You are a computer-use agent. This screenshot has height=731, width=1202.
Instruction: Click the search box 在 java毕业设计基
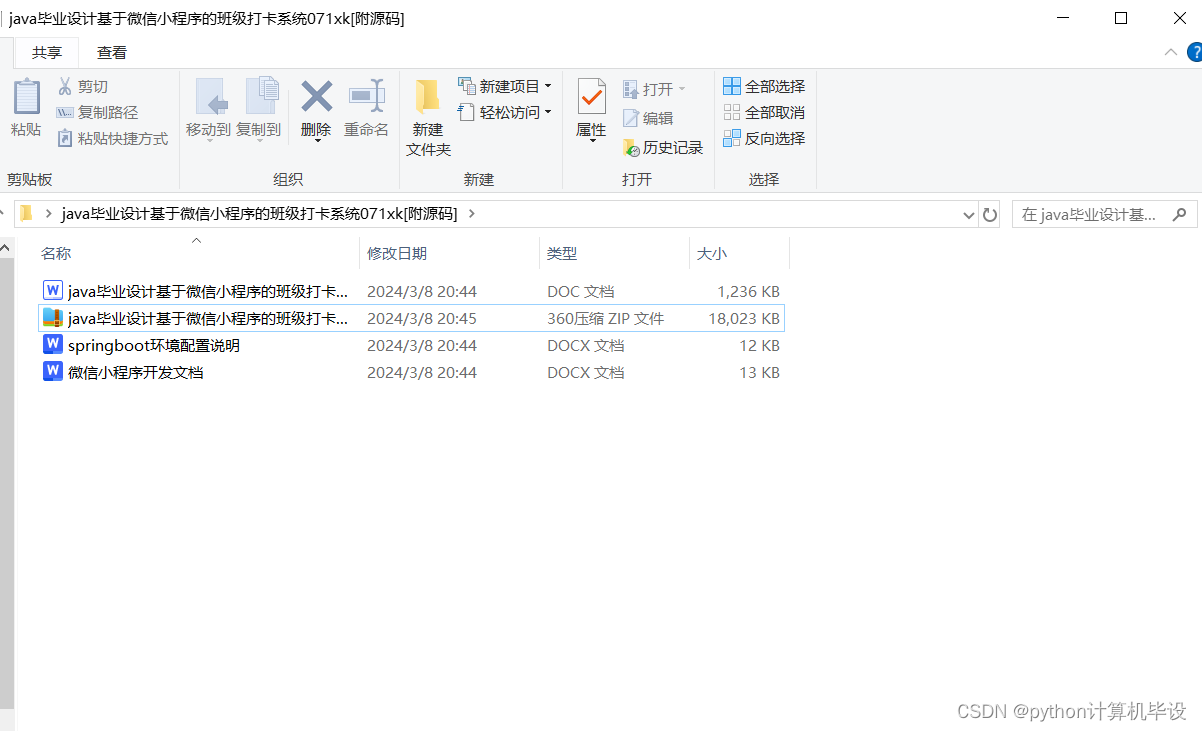point(1104,214)
